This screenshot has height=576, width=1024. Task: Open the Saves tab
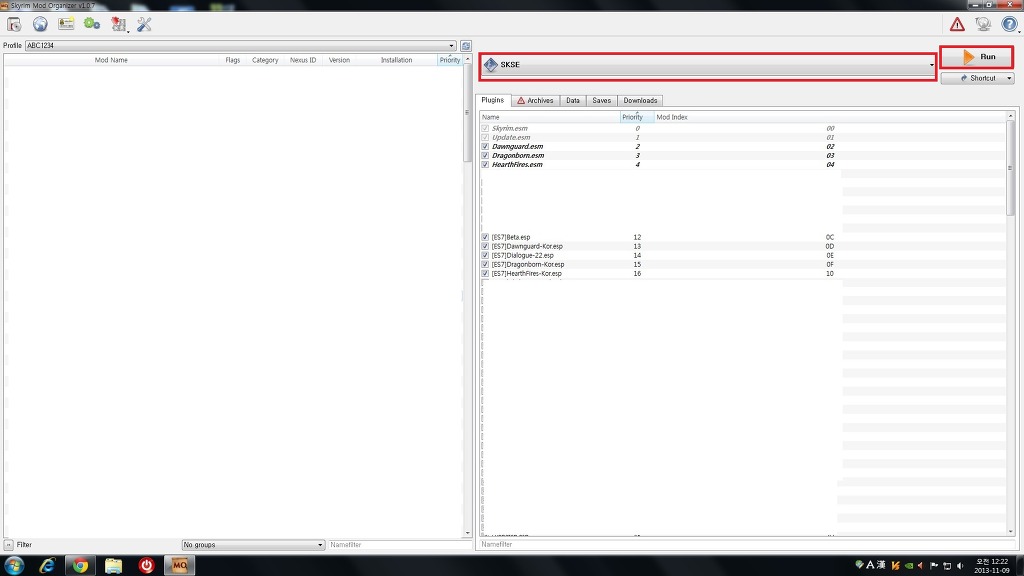tap(601, 101)
